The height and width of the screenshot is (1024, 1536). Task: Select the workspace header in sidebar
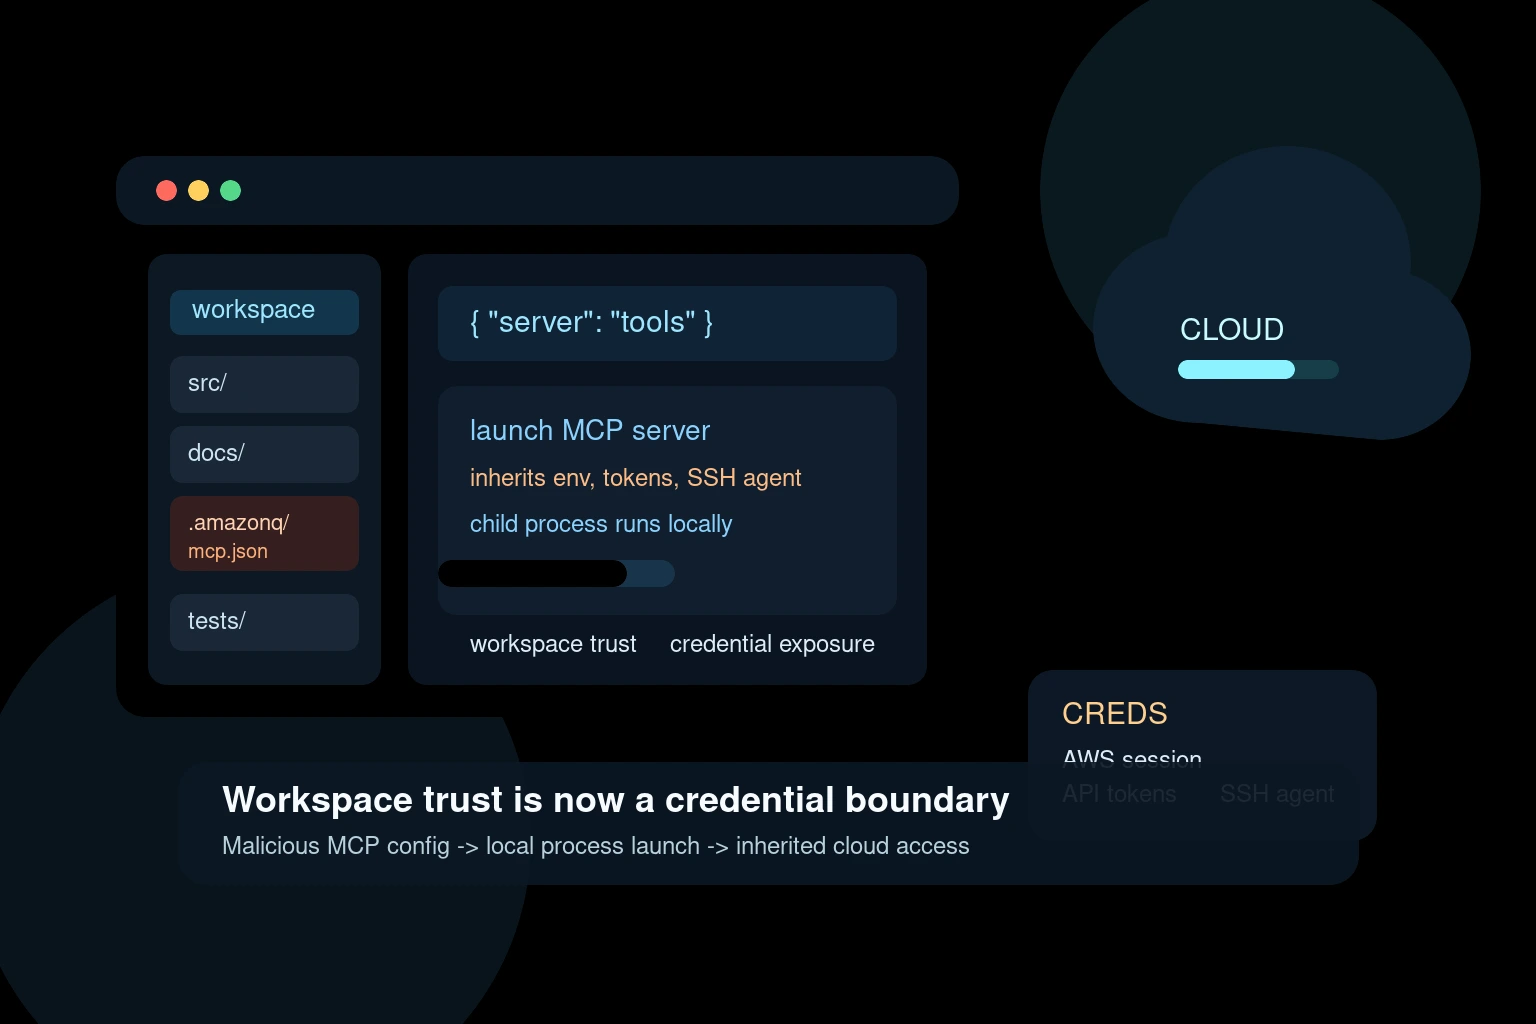coord(264,312)
